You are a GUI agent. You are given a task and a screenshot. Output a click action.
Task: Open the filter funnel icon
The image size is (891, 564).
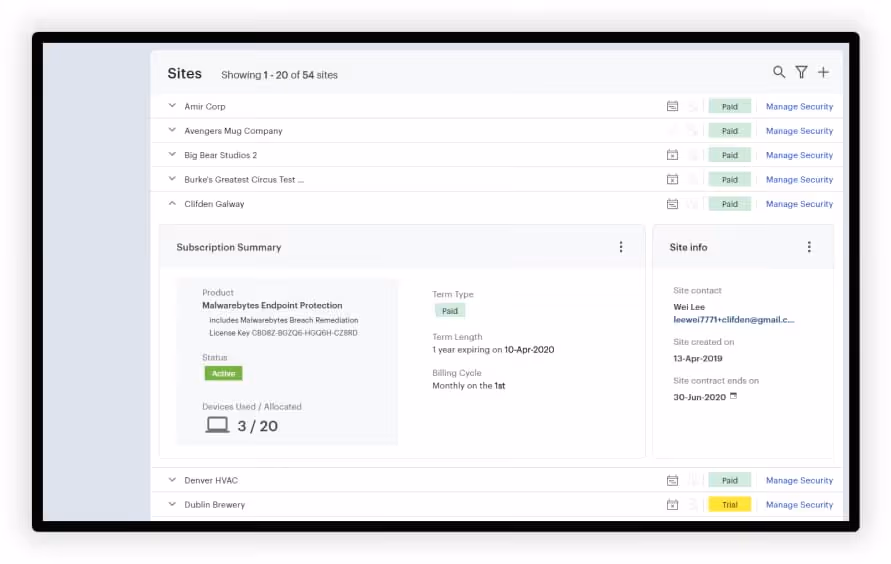click(x=801, y=72)
